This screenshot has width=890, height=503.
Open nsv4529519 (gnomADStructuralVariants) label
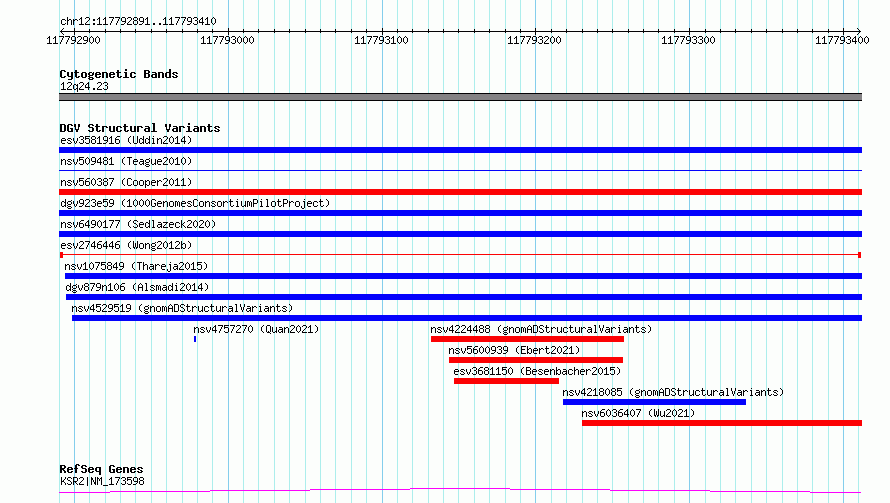coord(182,308)
